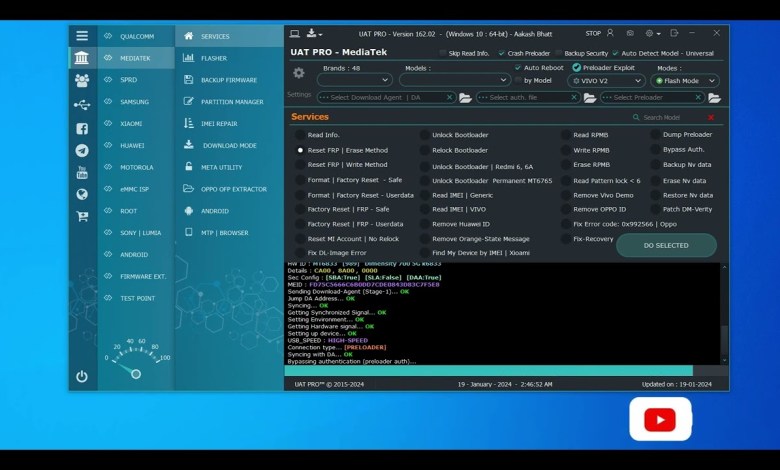Screen dimensions: 780x470
Task: Enable the Skip Read Info checkbox
Action: (x=443, y=53)
